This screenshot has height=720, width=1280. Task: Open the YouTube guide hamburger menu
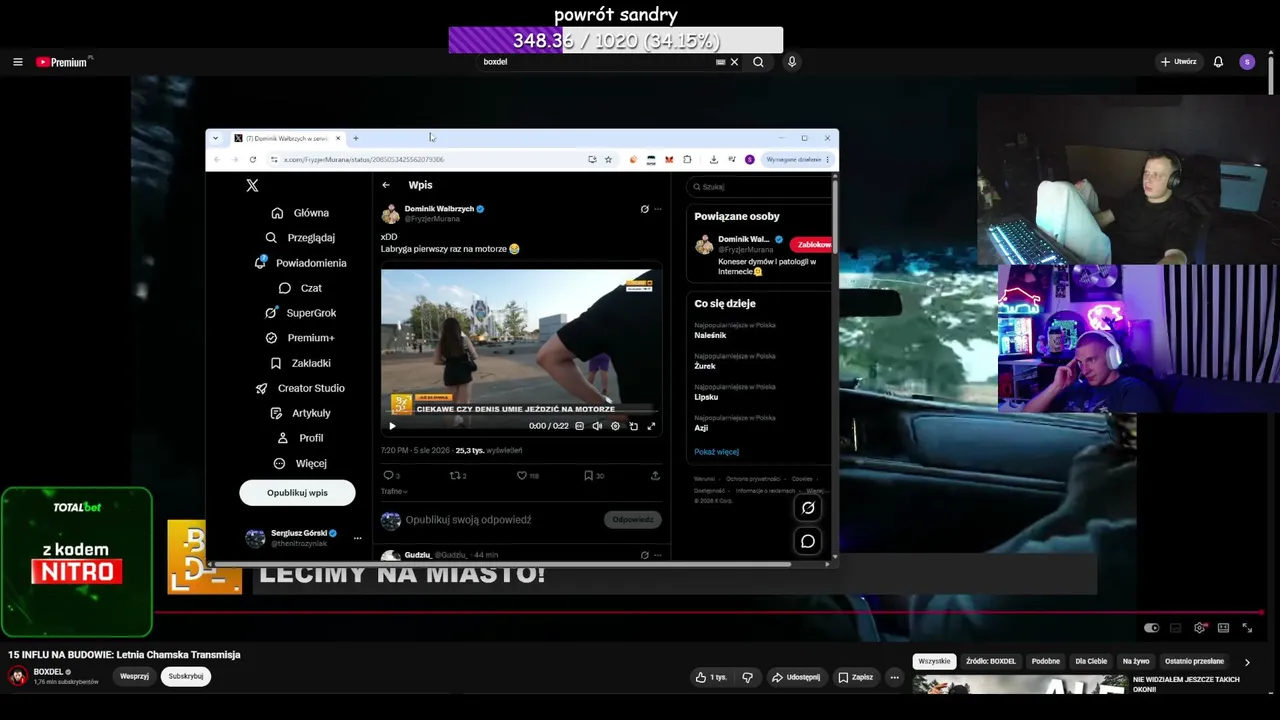click(x=17, y=62)
